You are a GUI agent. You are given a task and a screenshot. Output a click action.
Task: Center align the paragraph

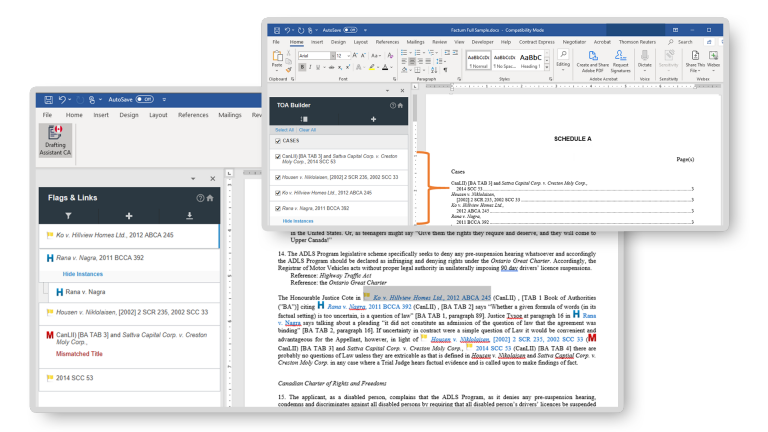pos(412,61)
